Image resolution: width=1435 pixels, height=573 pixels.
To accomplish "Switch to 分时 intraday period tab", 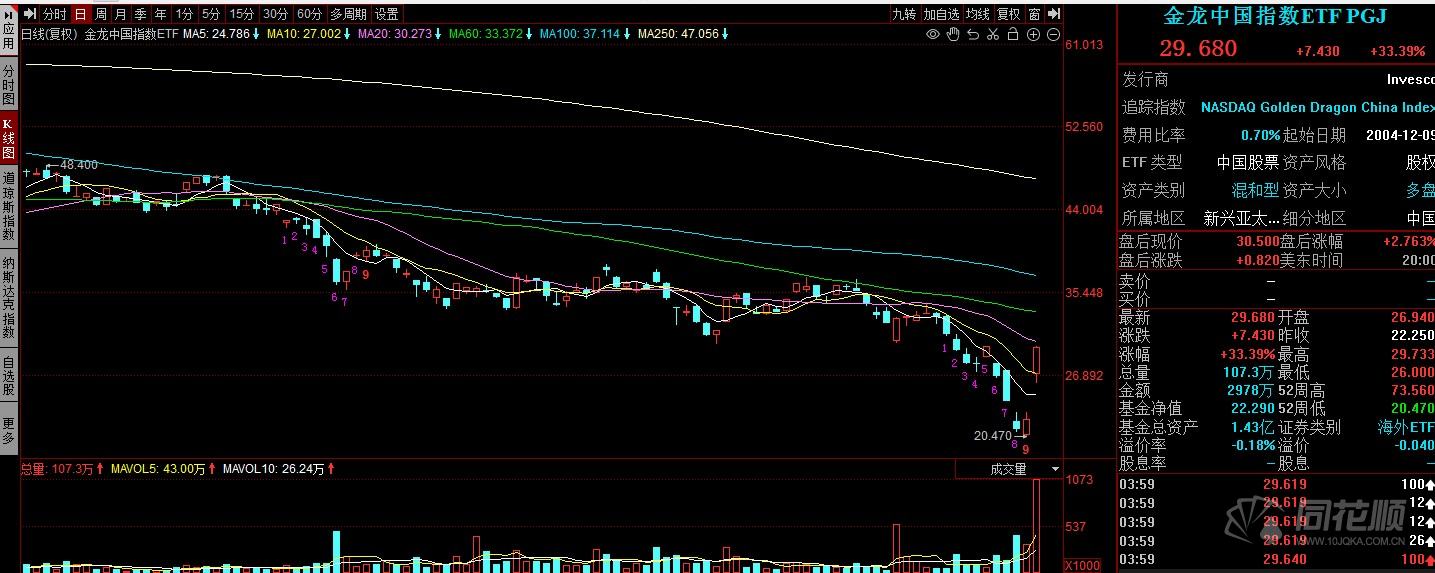I will point(54,14).
